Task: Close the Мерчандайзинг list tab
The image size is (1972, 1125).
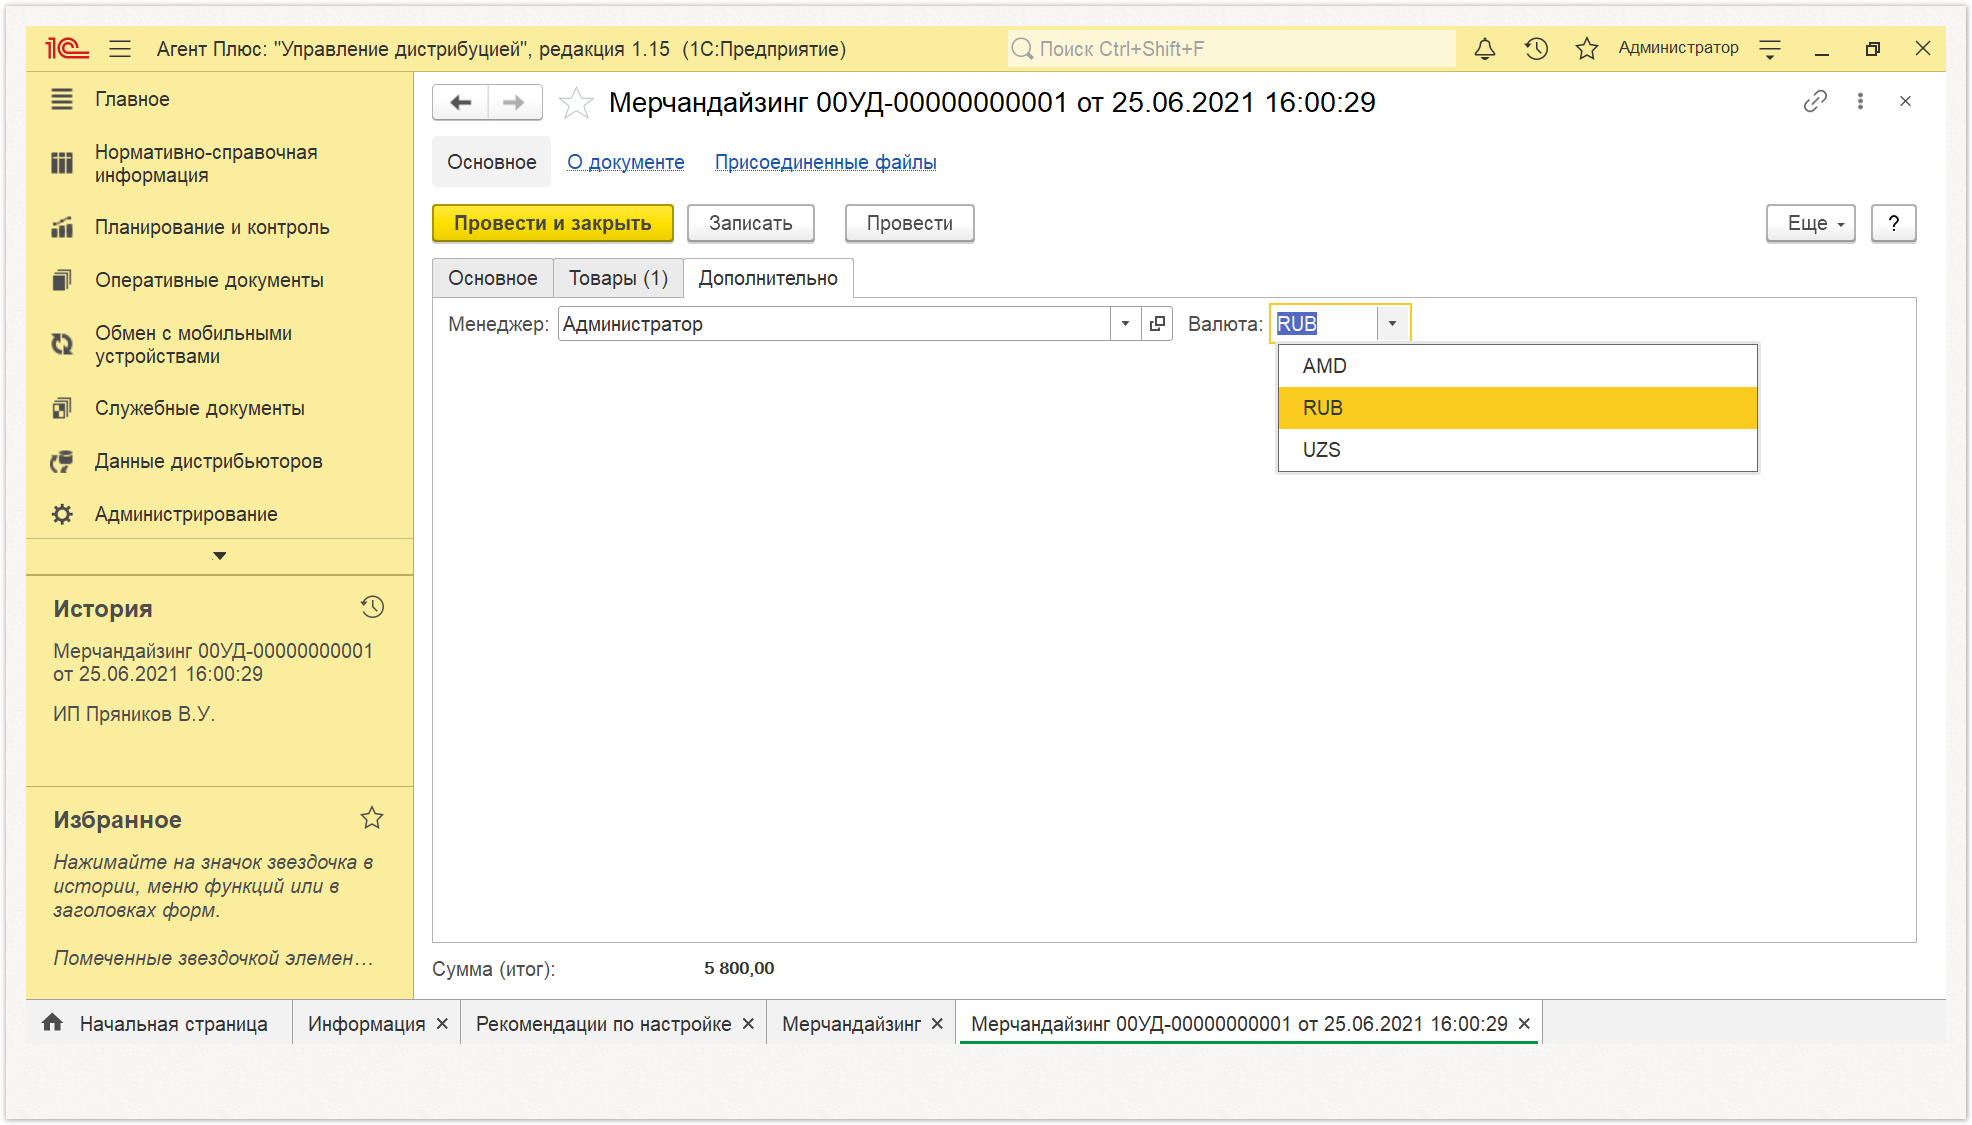Action: (x=937, y=1024)
